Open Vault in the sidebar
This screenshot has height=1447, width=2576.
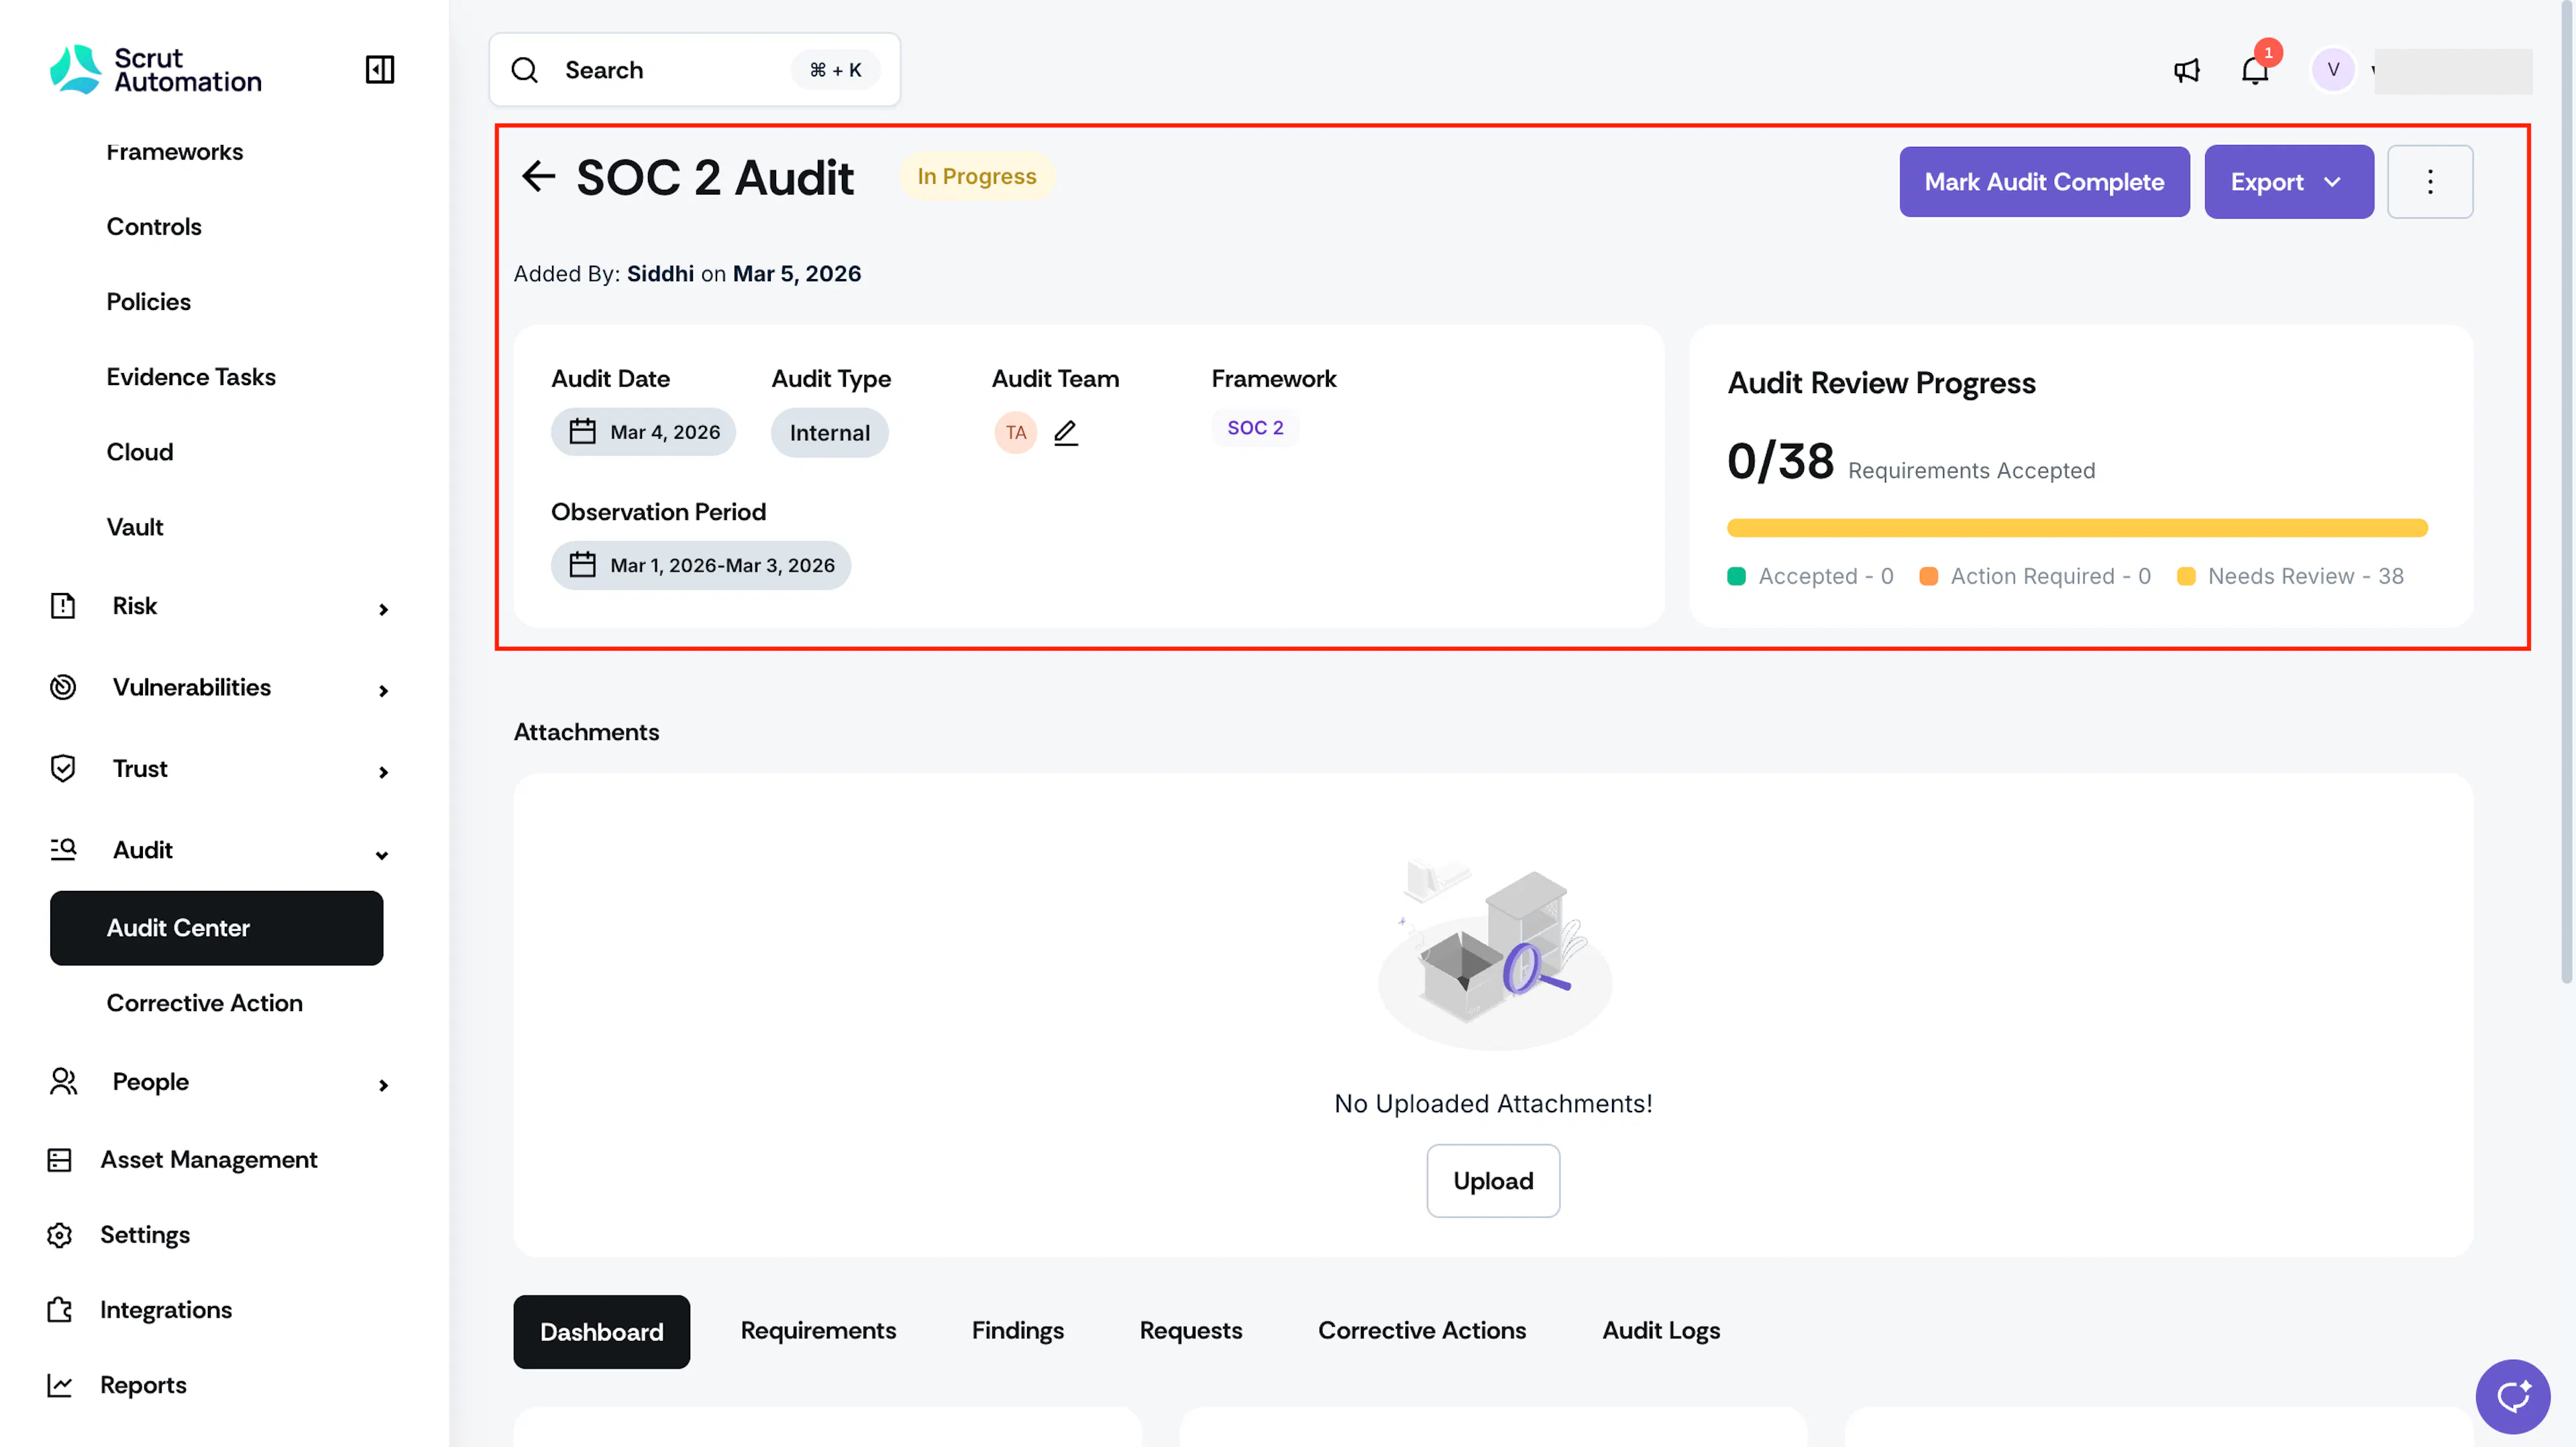point(135,528)
